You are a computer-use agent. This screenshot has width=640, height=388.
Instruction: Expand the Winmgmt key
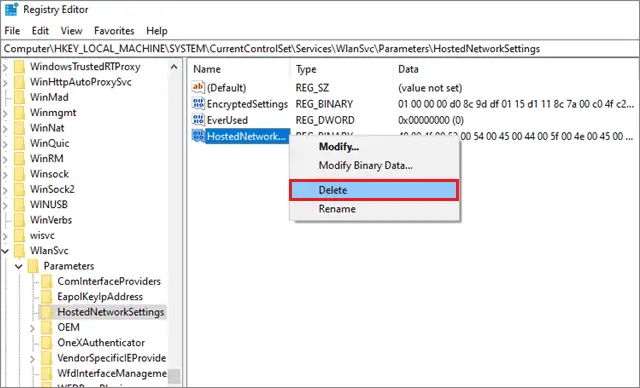[5, 113]
